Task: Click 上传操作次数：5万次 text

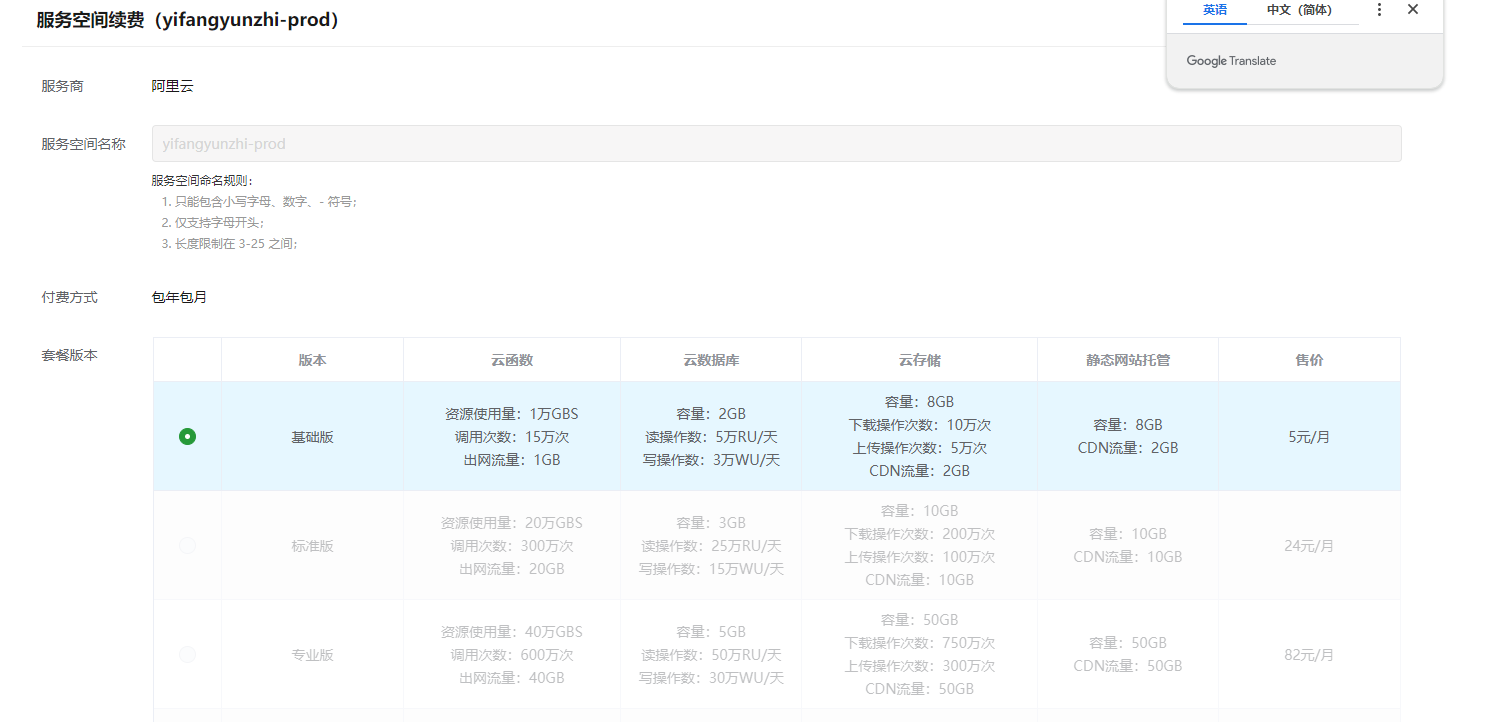Action: click(919, 448)
